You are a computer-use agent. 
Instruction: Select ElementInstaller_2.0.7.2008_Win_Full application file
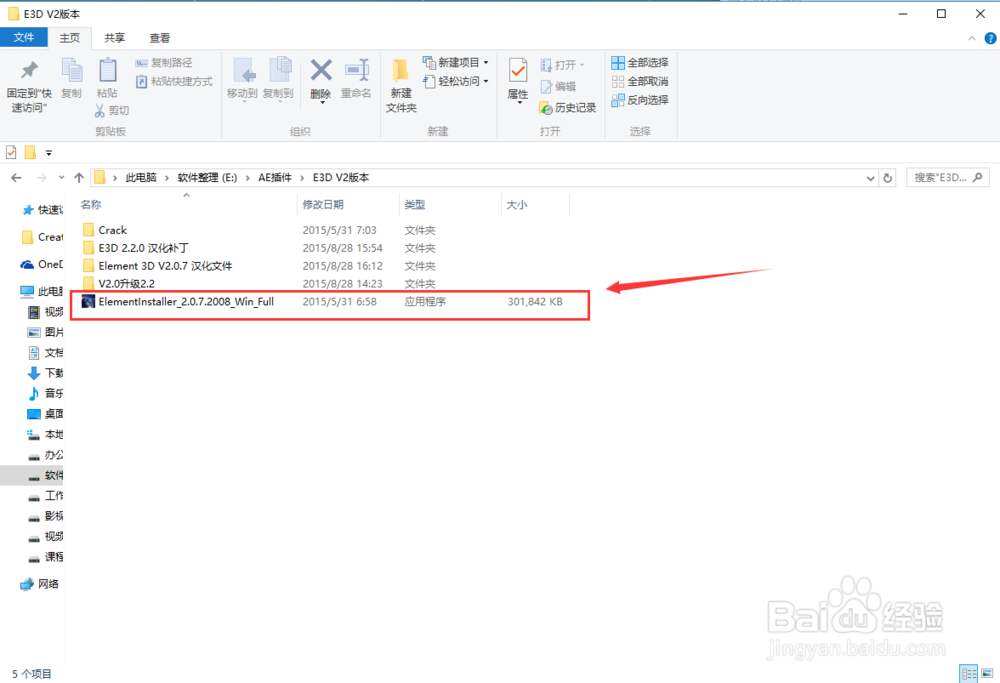click(x=178, y=302)
